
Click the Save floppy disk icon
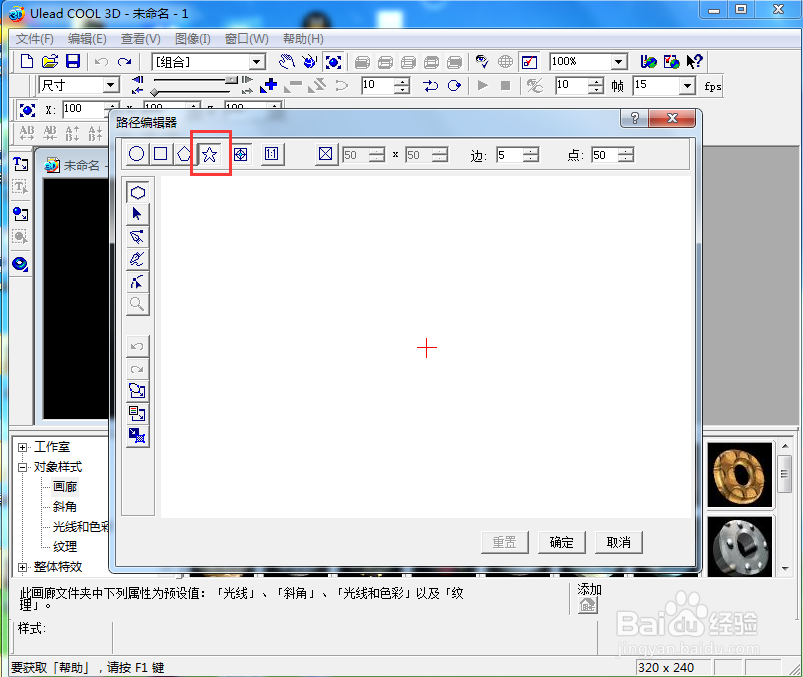pyautogui.click(x=73, y=61)
